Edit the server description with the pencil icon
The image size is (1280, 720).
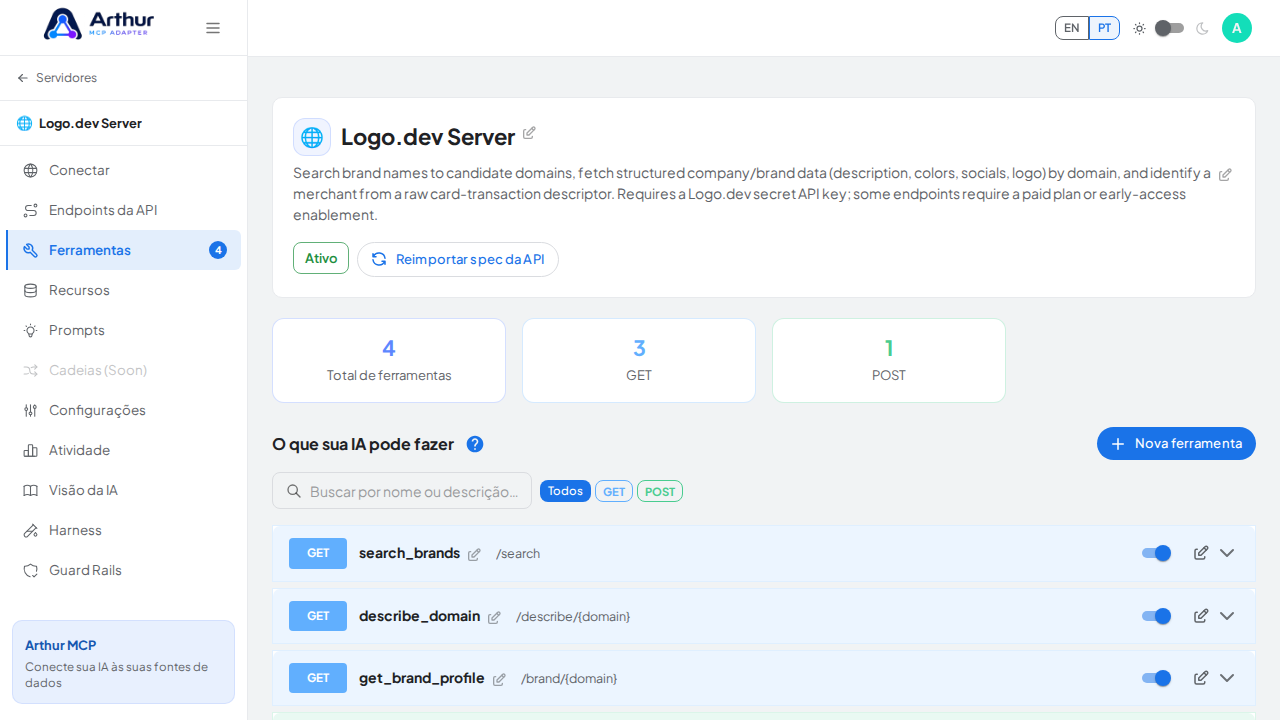coord(1225,174)
